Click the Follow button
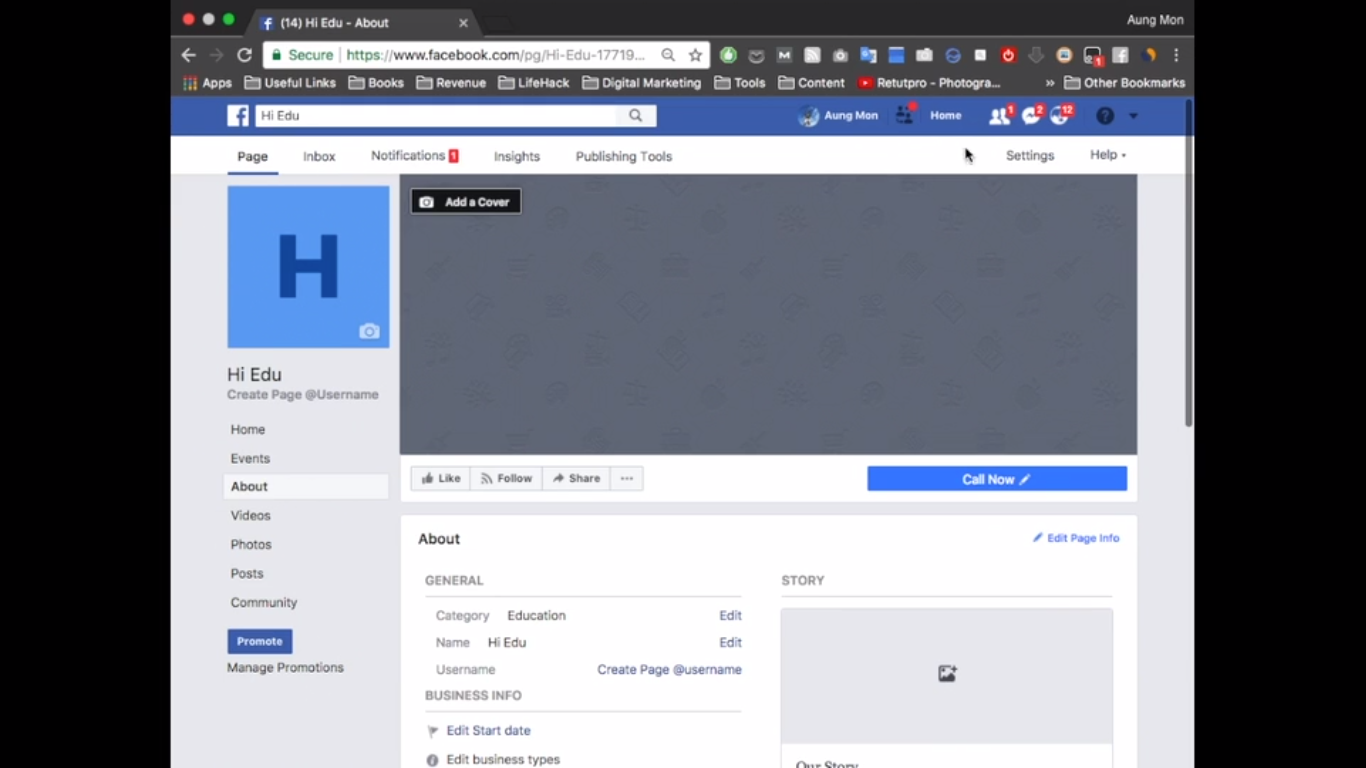Viewport: 1366px width, 768px height. coord(506,479)
